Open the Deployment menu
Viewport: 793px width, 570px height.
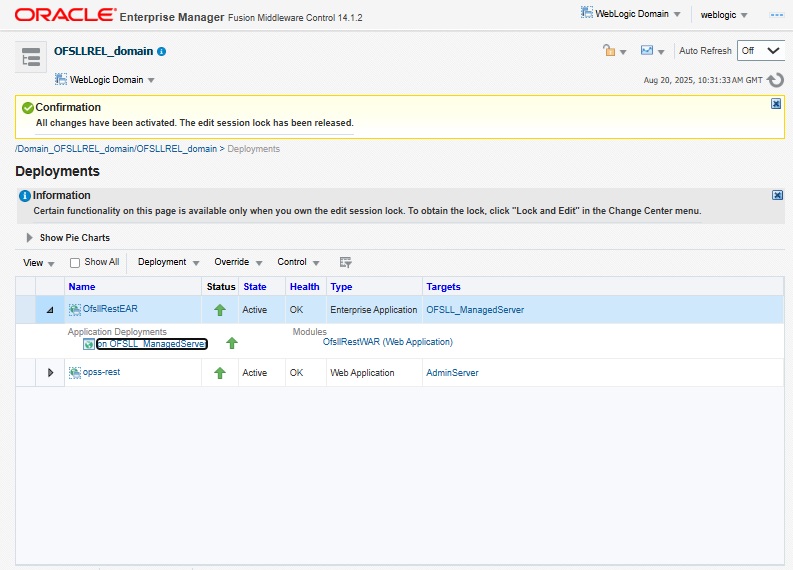(168, 262)
